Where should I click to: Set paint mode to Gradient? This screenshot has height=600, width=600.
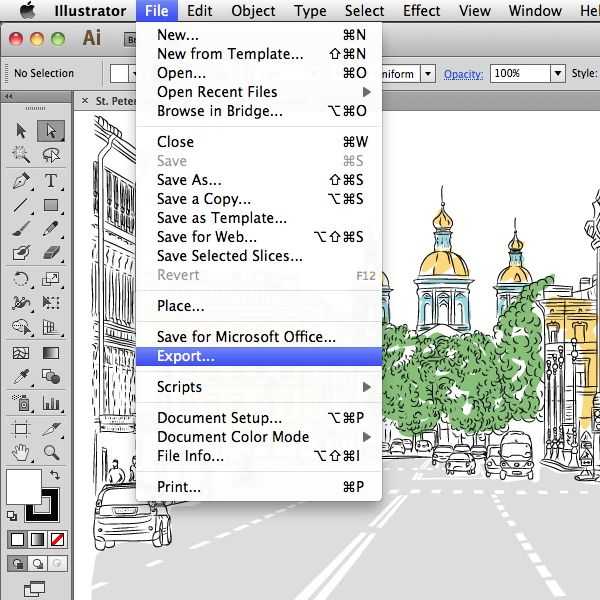[38, 539]
